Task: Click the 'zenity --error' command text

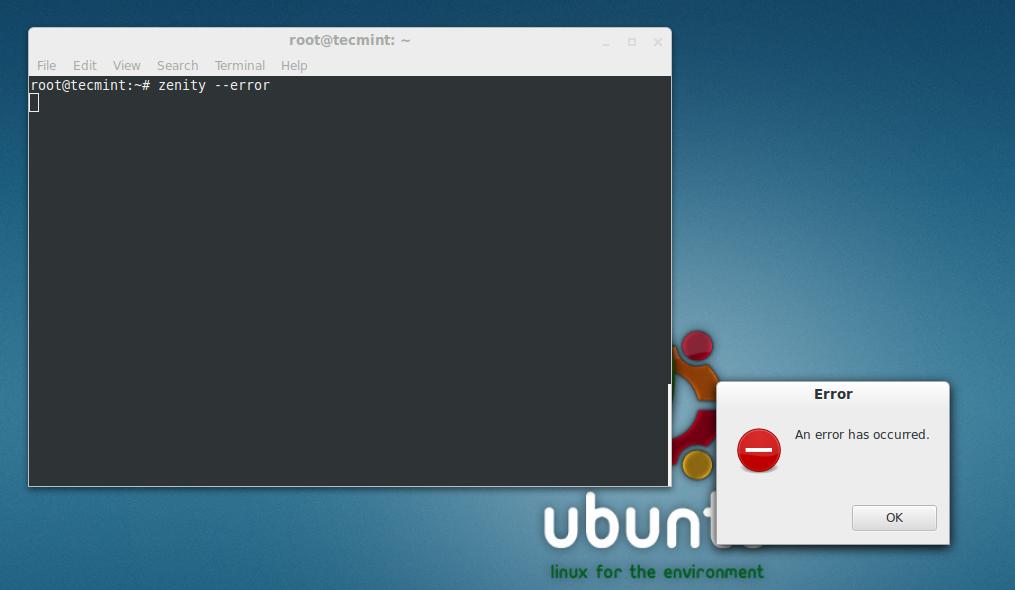Action: click(x=214, y=85)
